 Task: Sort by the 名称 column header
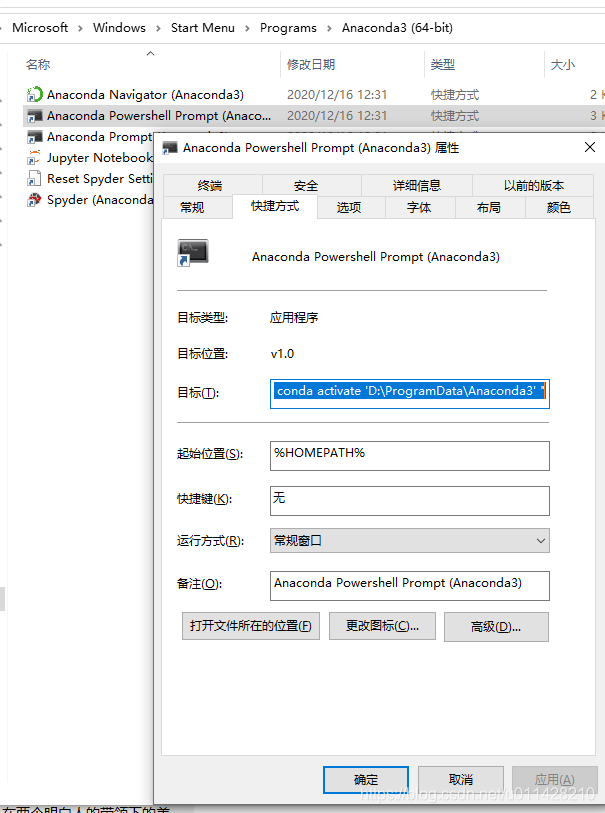pyautogui.click(x=38, y=65)
